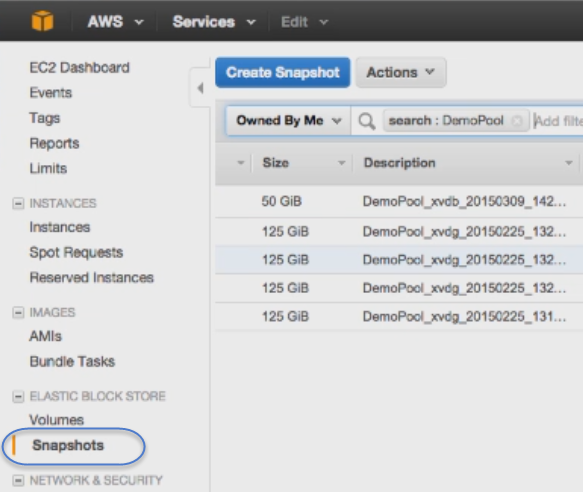The width and height of the screenshot is (583, 492).
Task: Click the Add filter input field
Action: [558, 121]
